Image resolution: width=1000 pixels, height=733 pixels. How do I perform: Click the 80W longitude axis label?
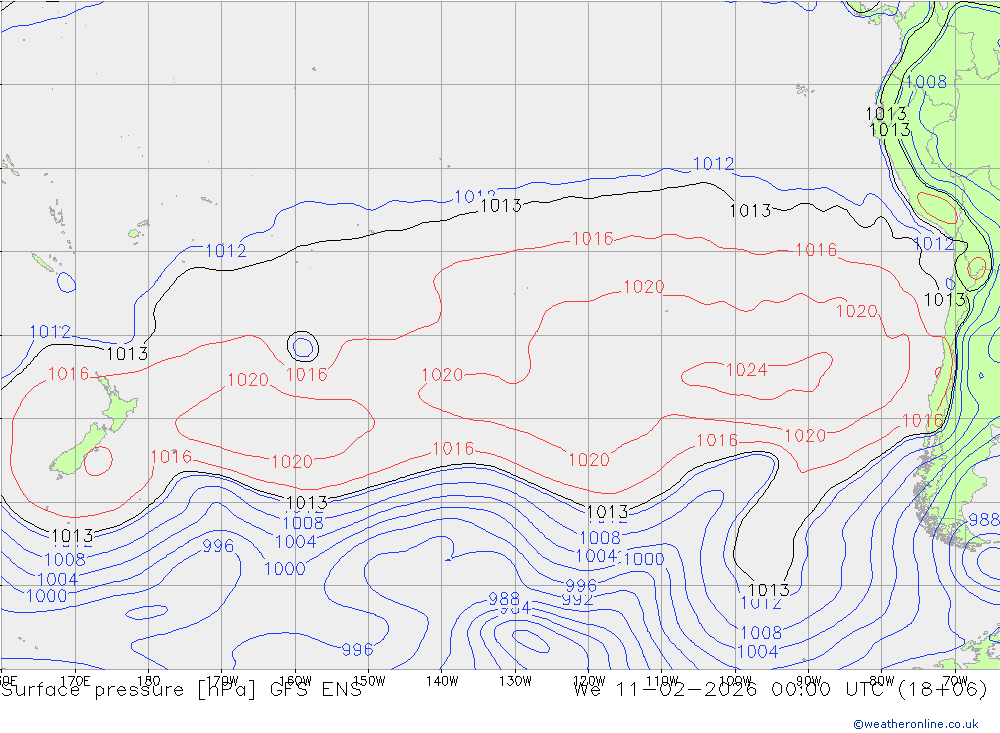point(882,681)
